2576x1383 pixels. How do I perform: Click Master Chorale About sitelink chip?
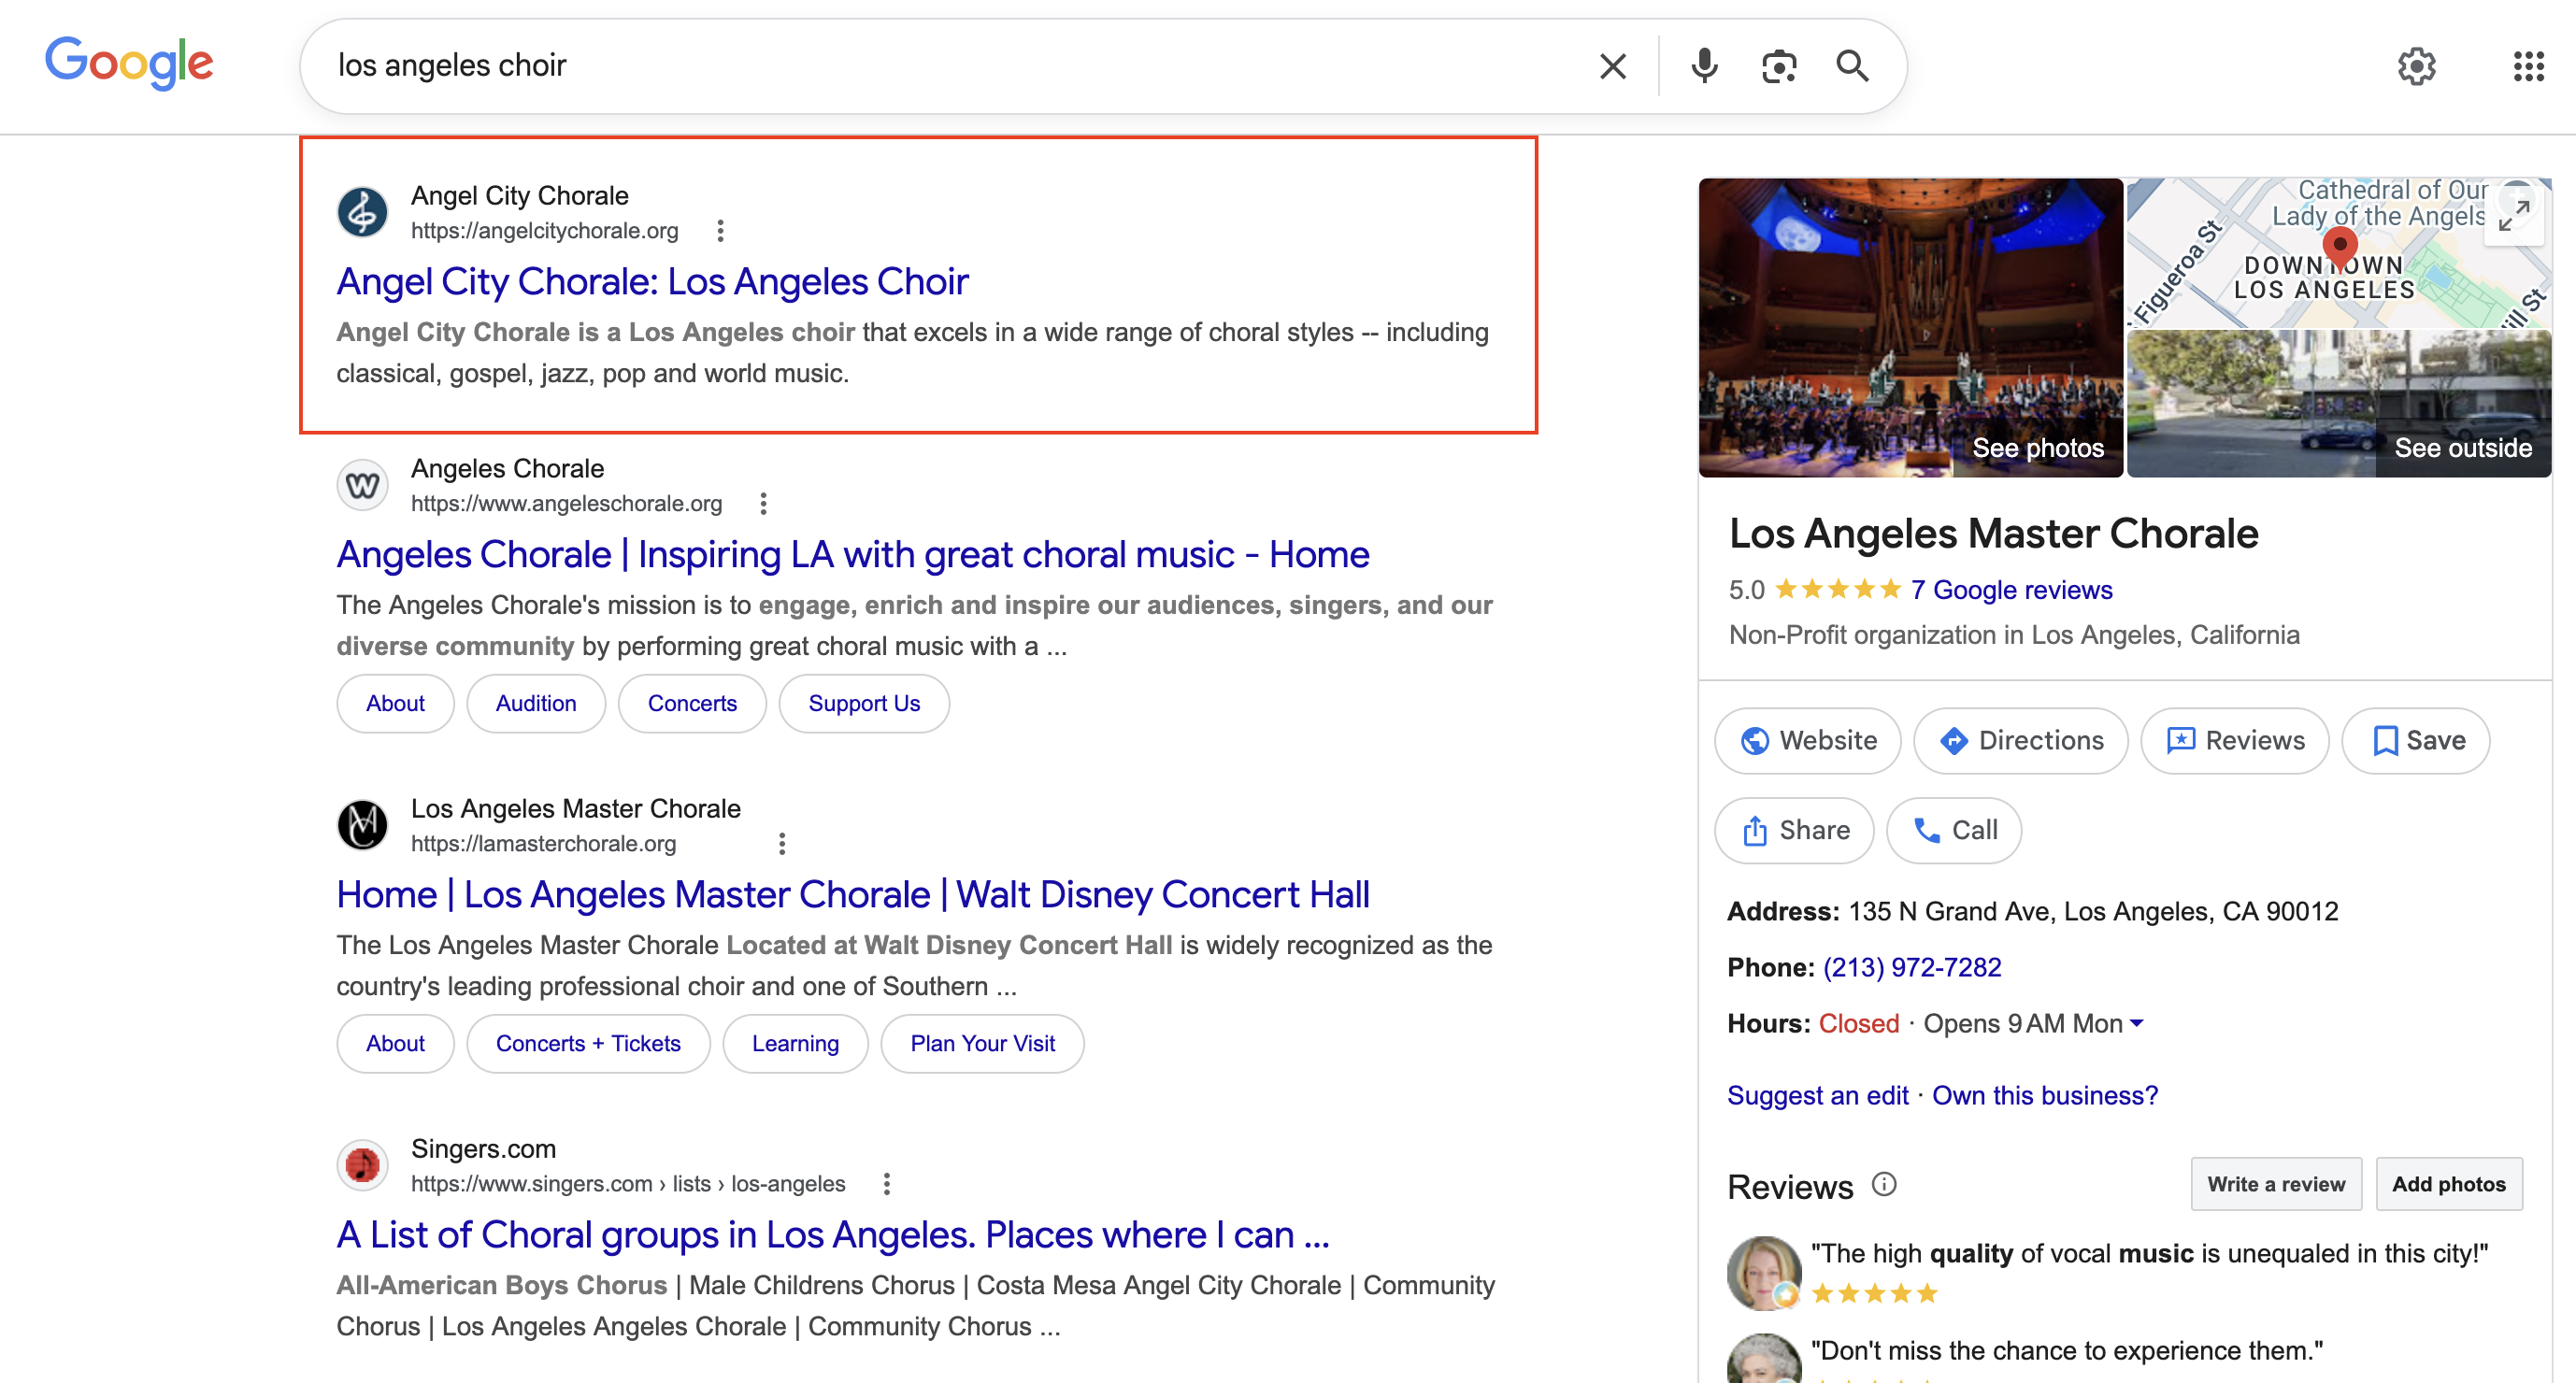click(395, 1043)
